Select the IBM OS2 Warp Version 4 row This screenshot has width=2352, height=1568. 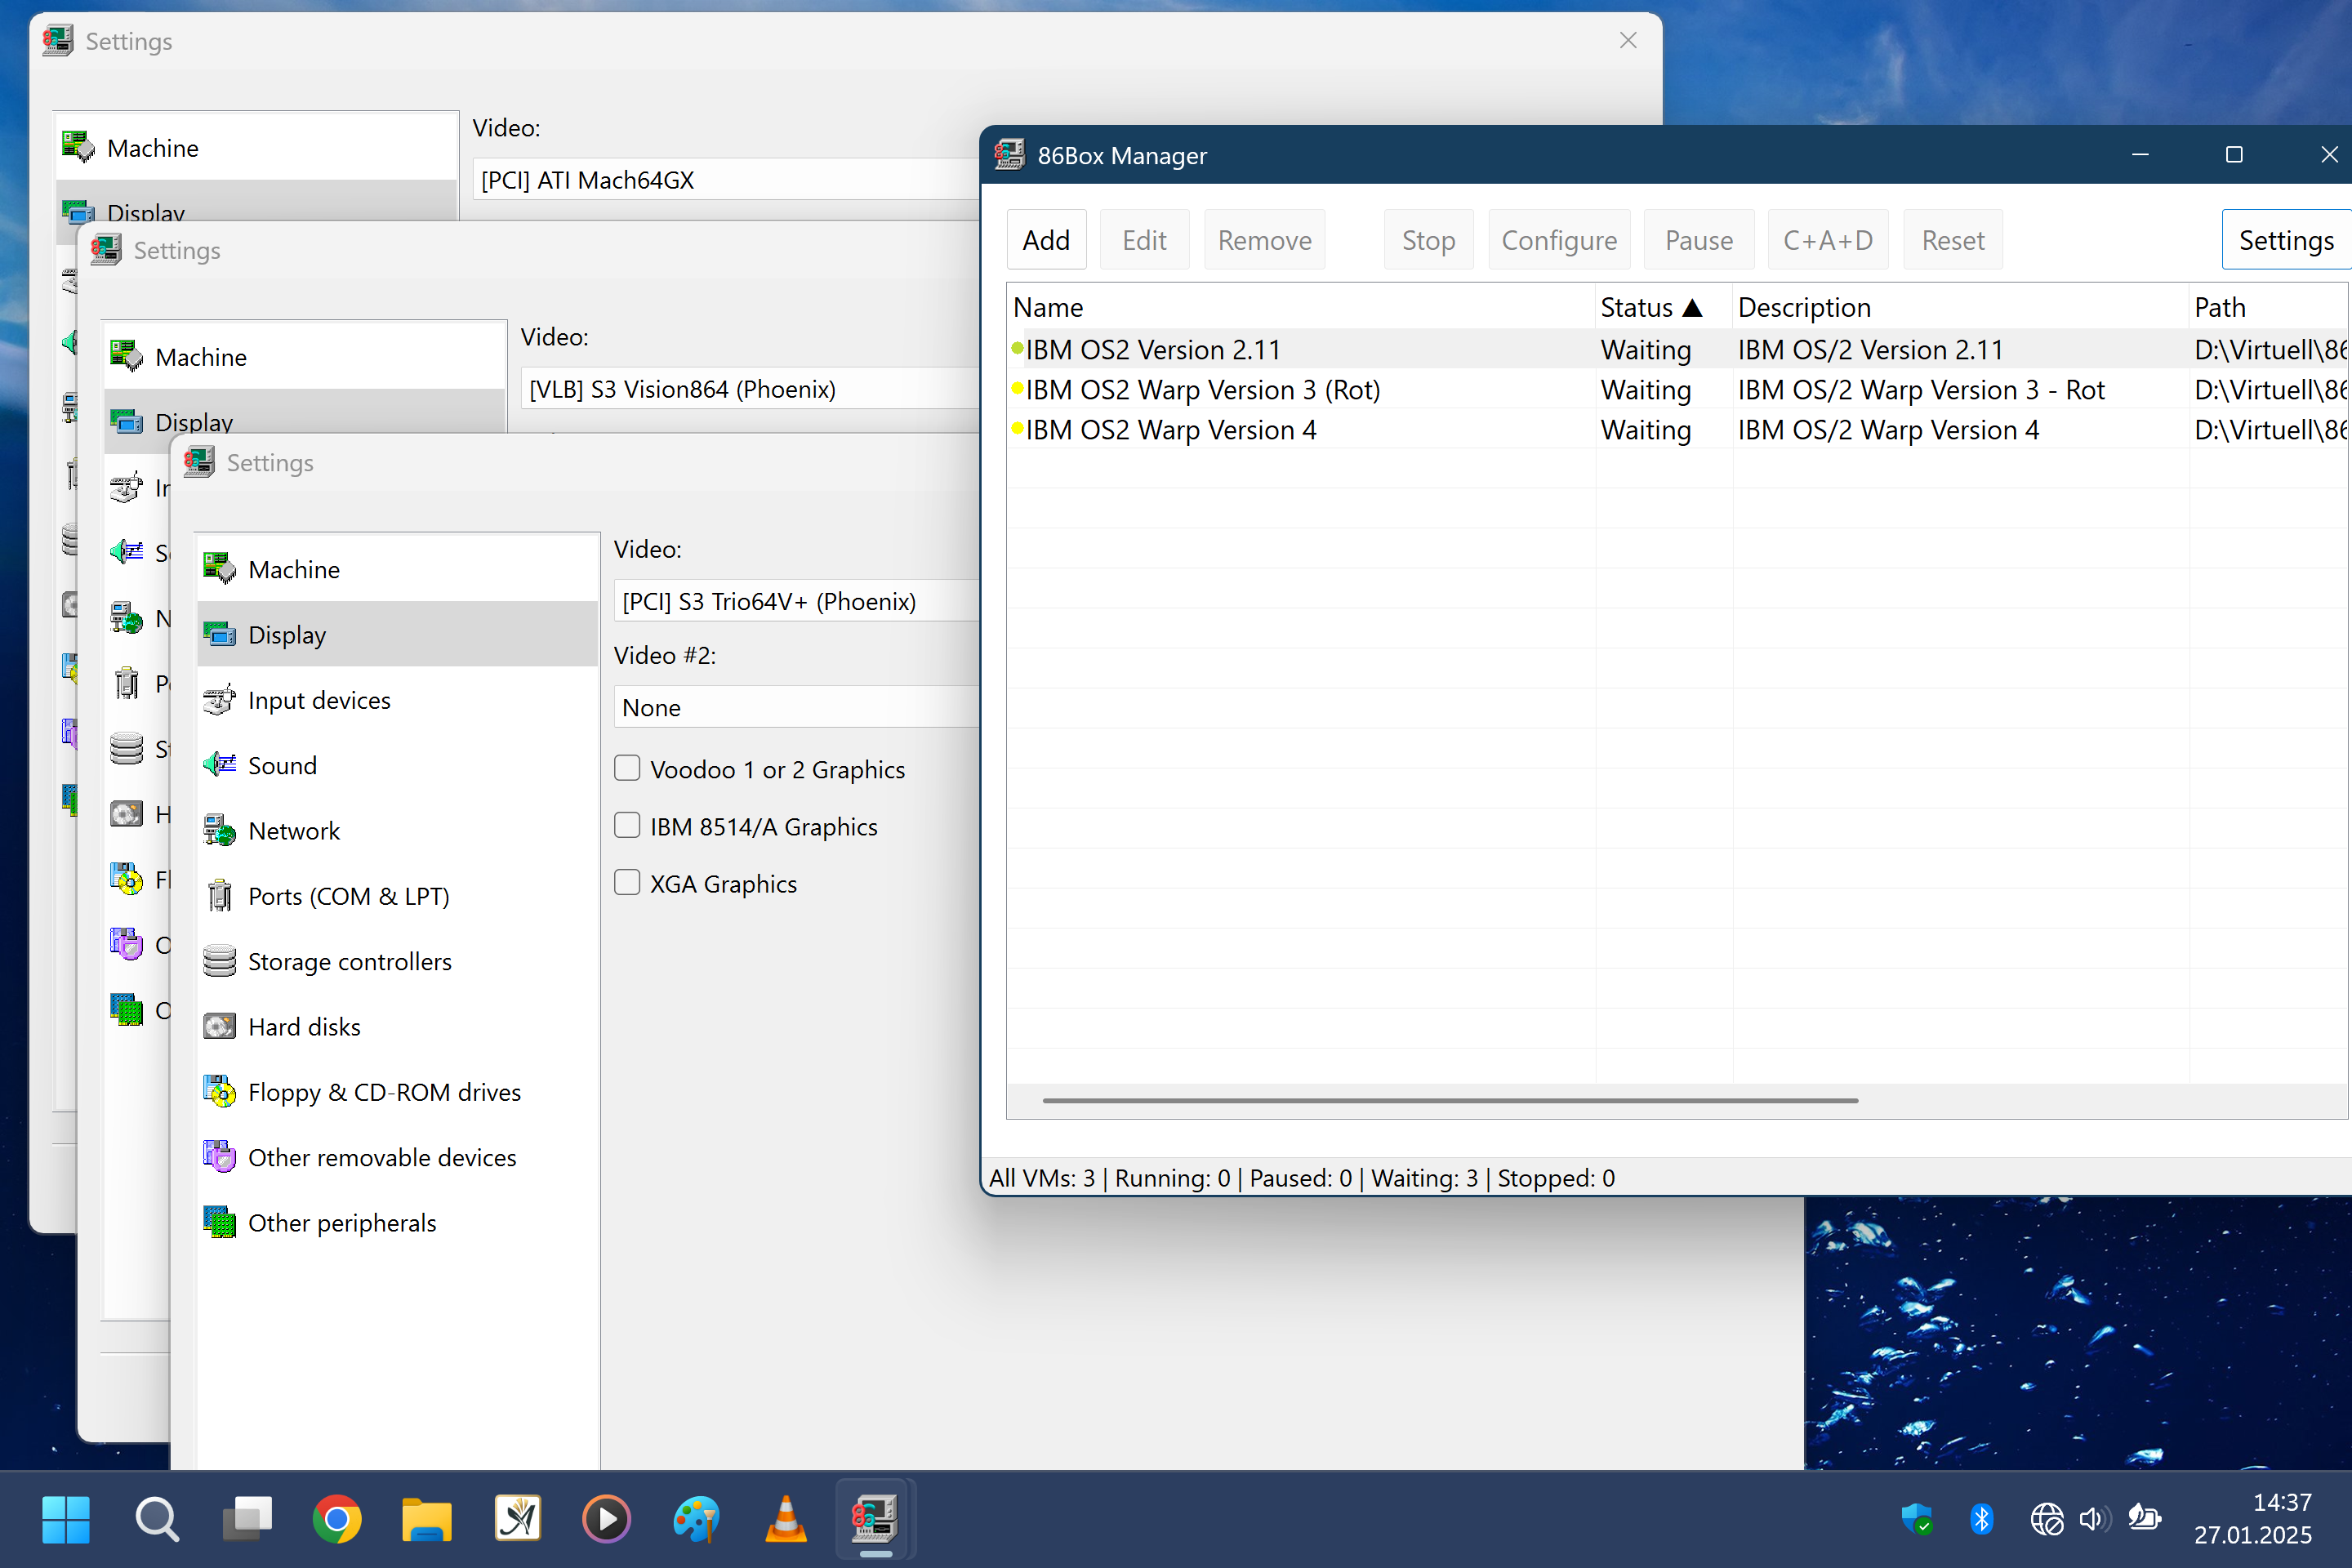(x=1678, y=429)
